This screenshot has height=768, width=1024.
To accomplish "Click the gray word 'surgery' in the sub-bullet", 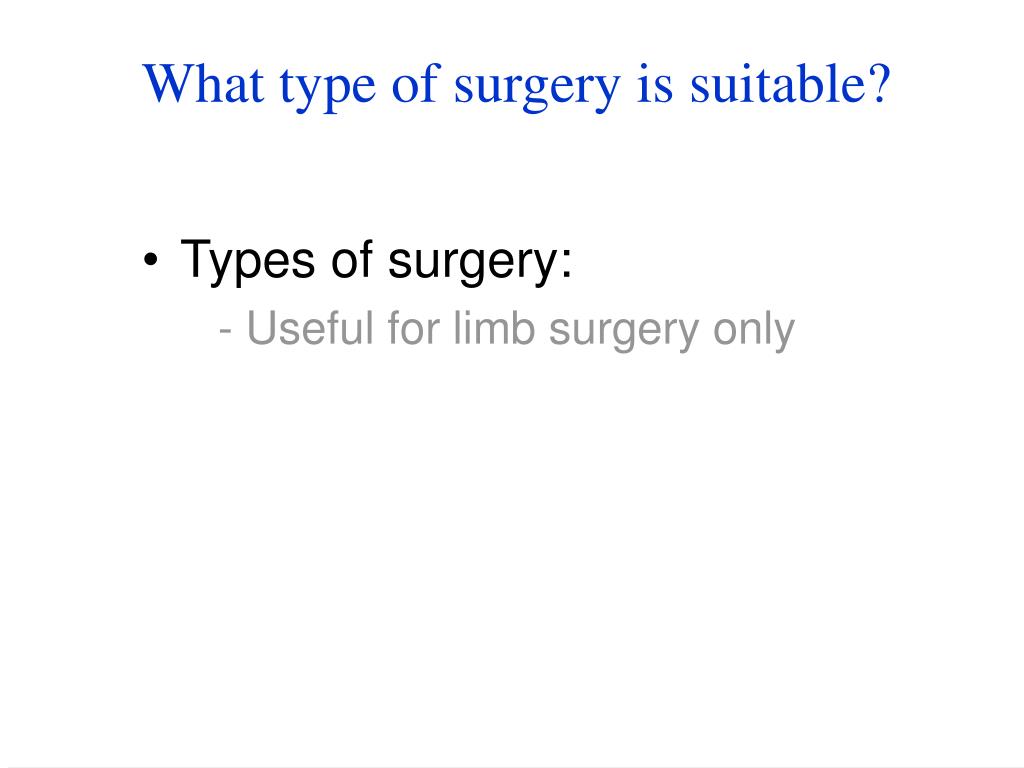I will [x=624, y=333].
